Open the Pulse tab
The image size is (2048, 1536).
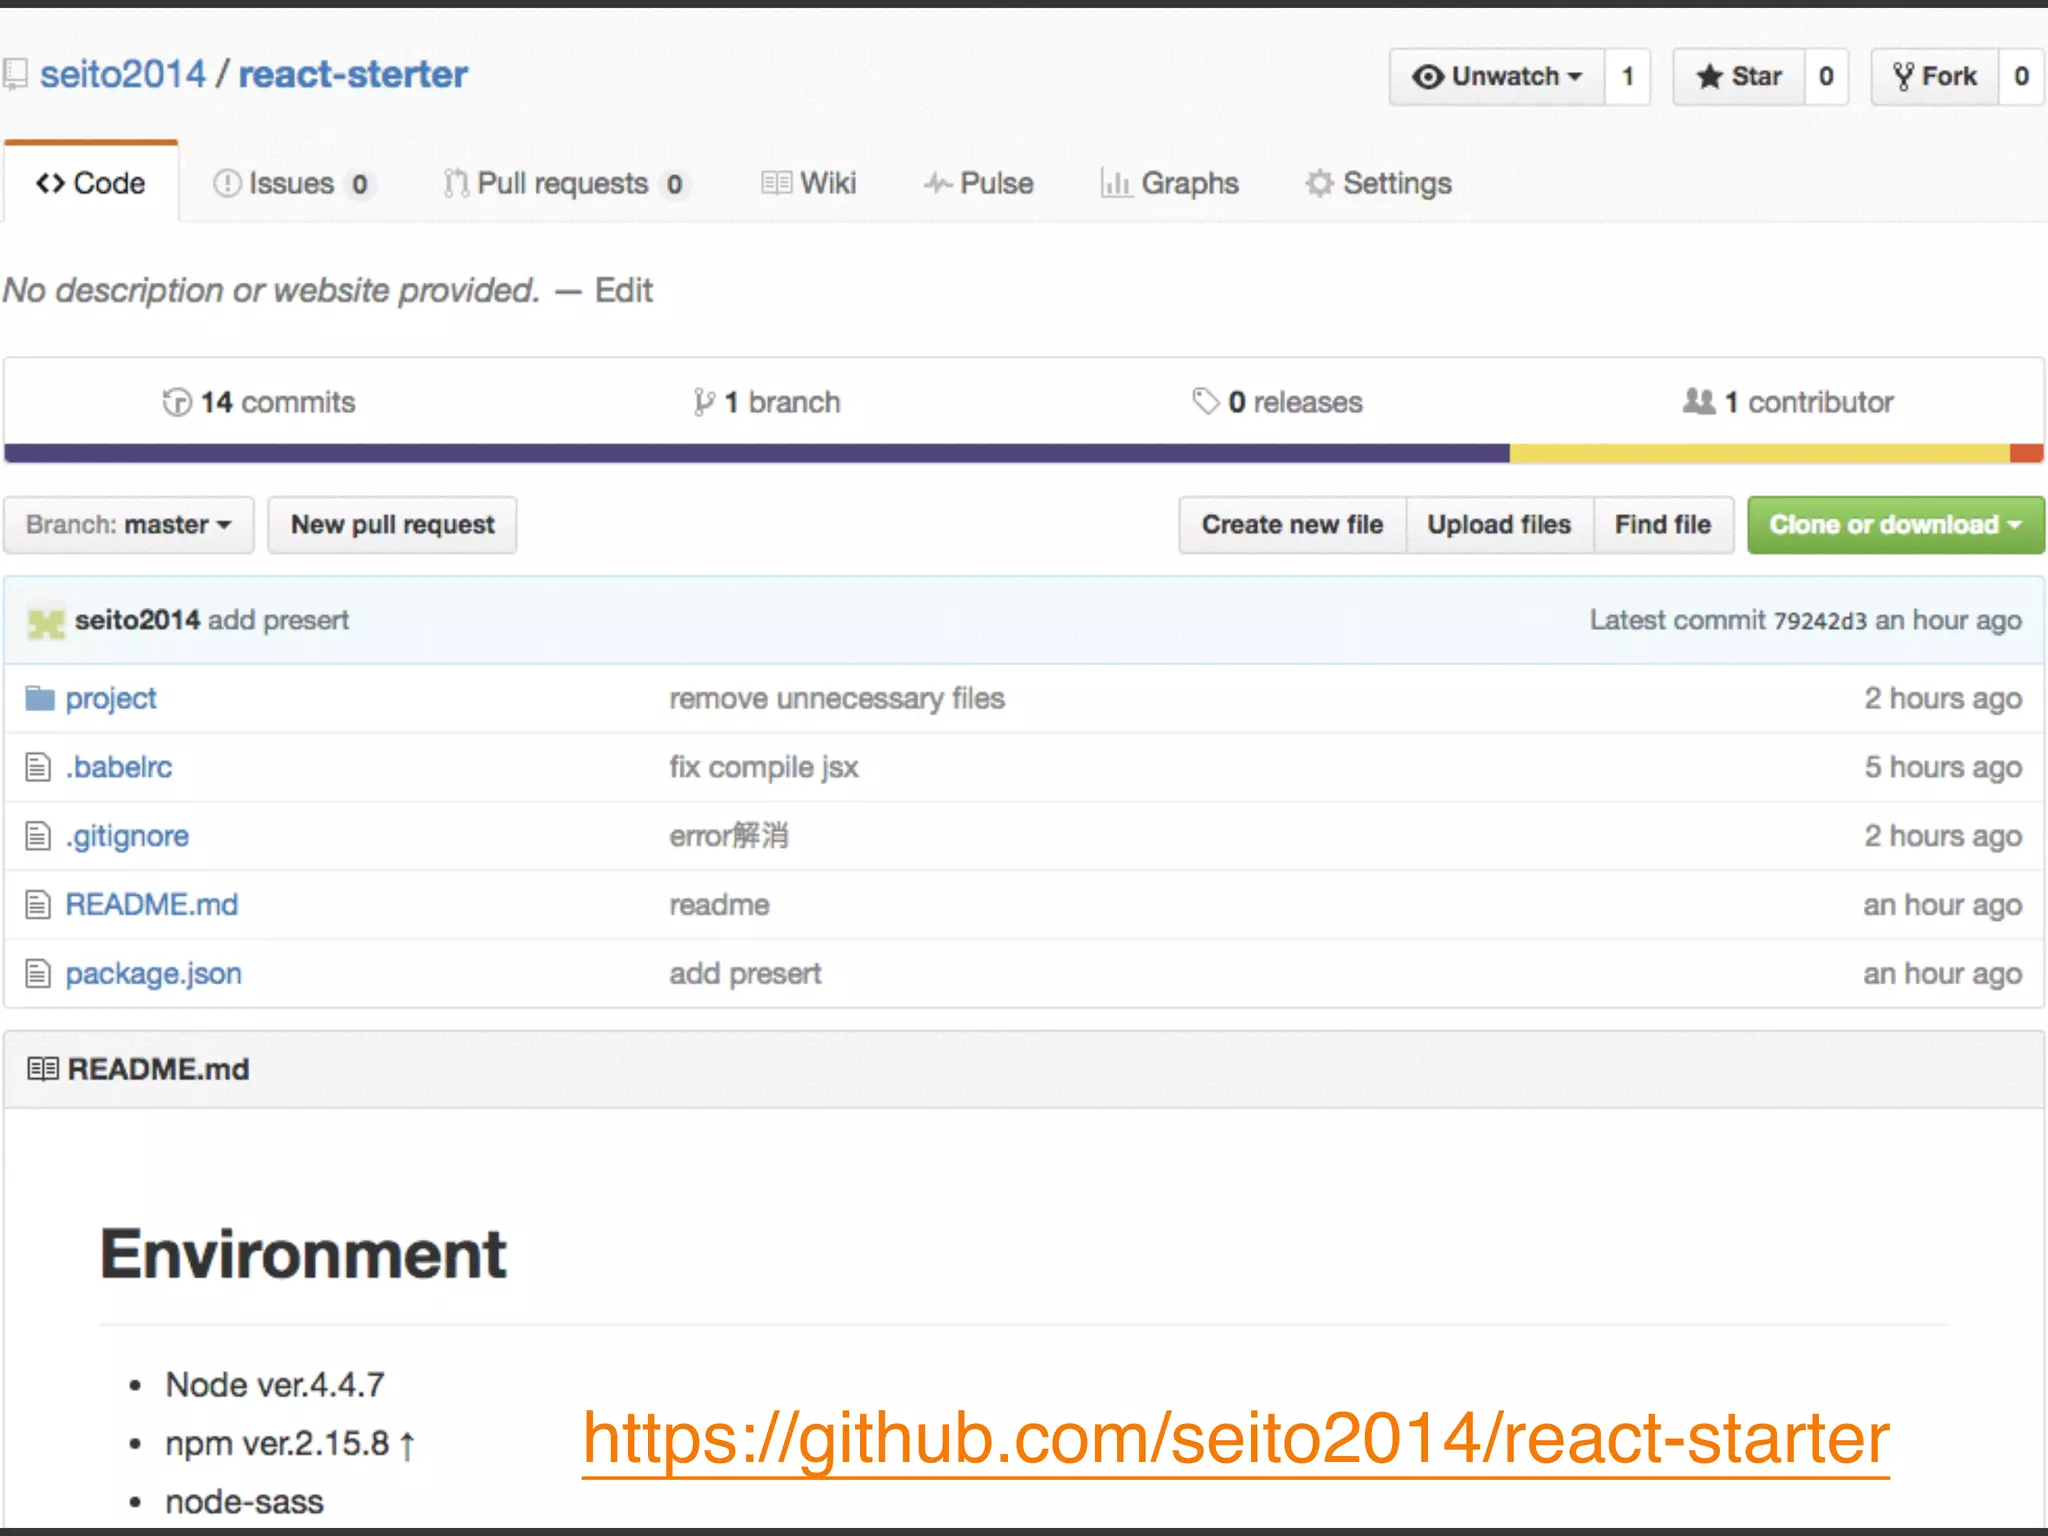pyautogui.click(x=978, y=183)
